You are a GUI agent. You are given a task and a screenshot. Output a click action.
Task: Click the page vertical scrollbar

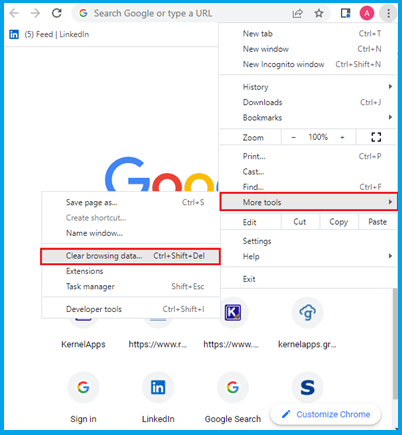click(395, 343)
